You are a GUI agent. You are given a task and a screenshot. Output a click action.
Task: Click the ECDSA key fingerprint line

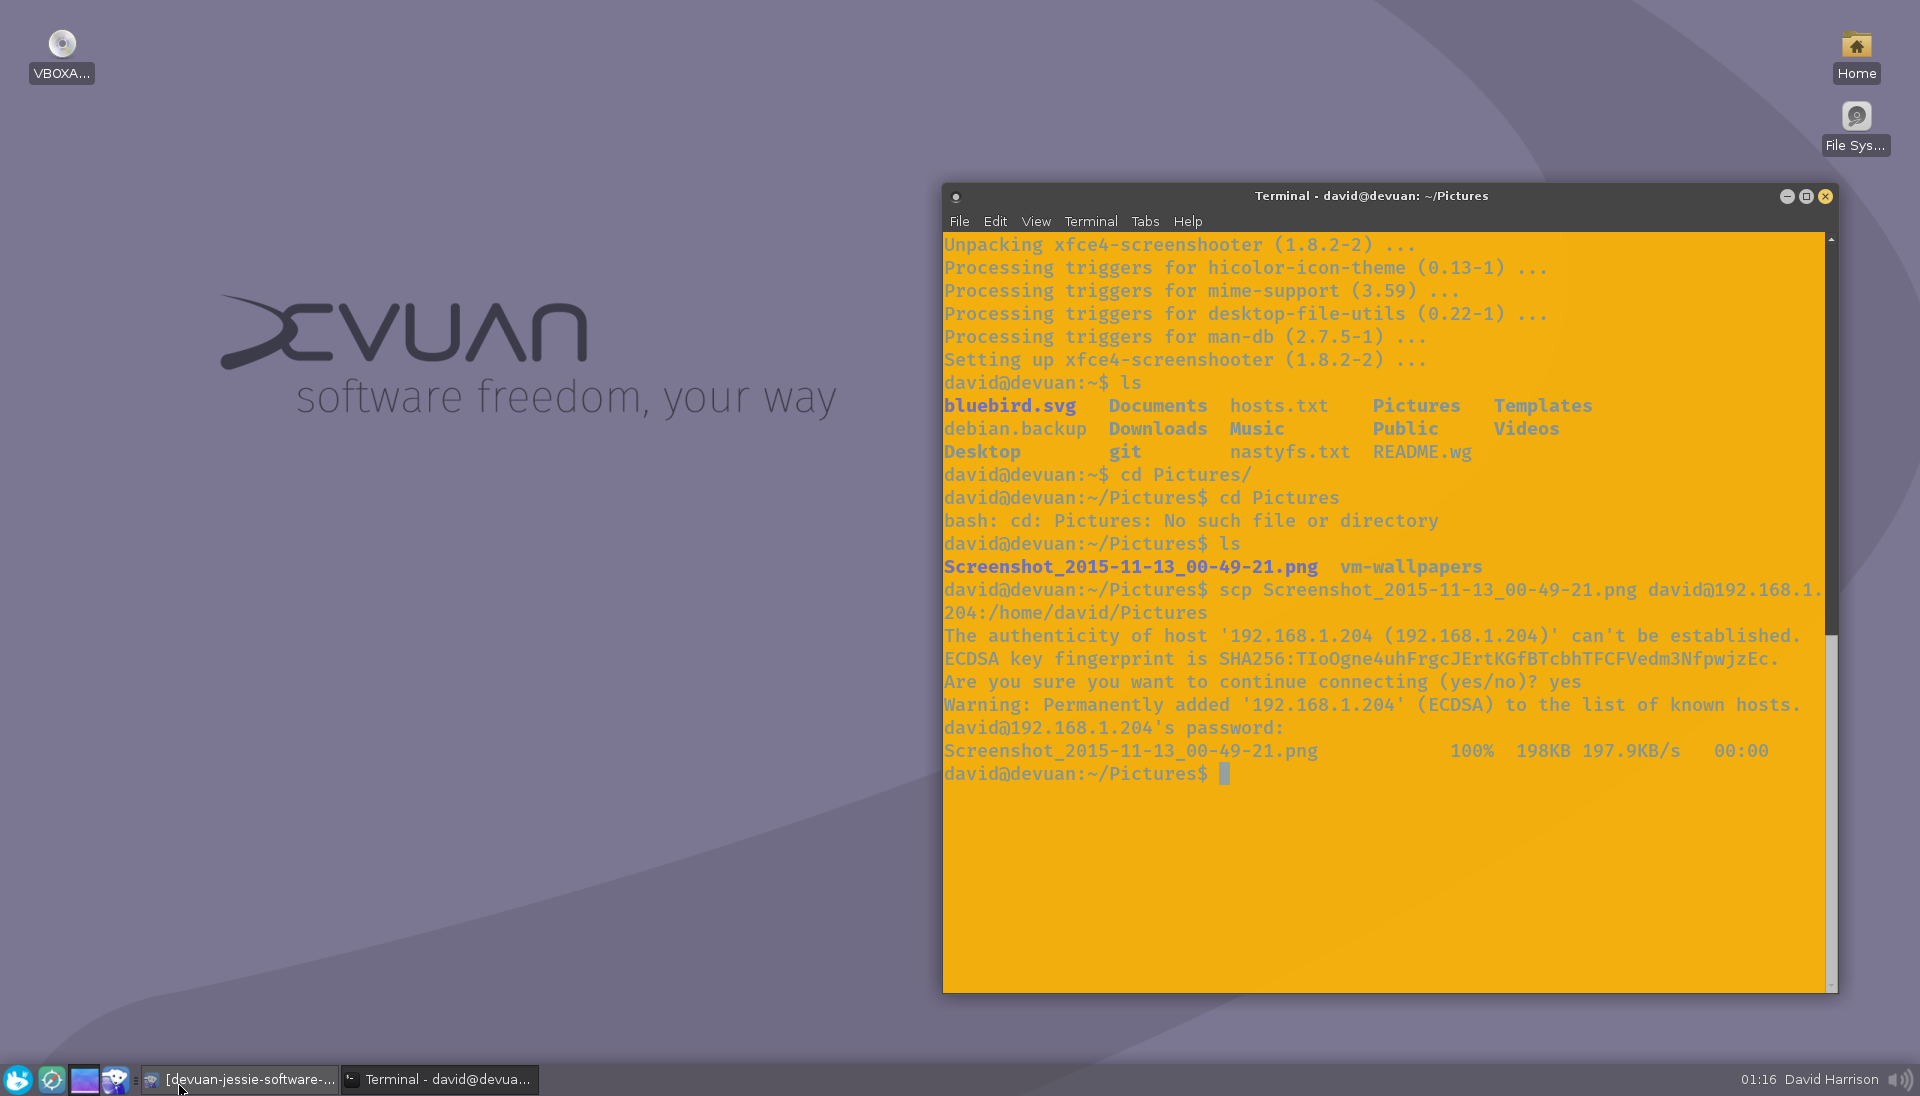[x=1361, y=659]
